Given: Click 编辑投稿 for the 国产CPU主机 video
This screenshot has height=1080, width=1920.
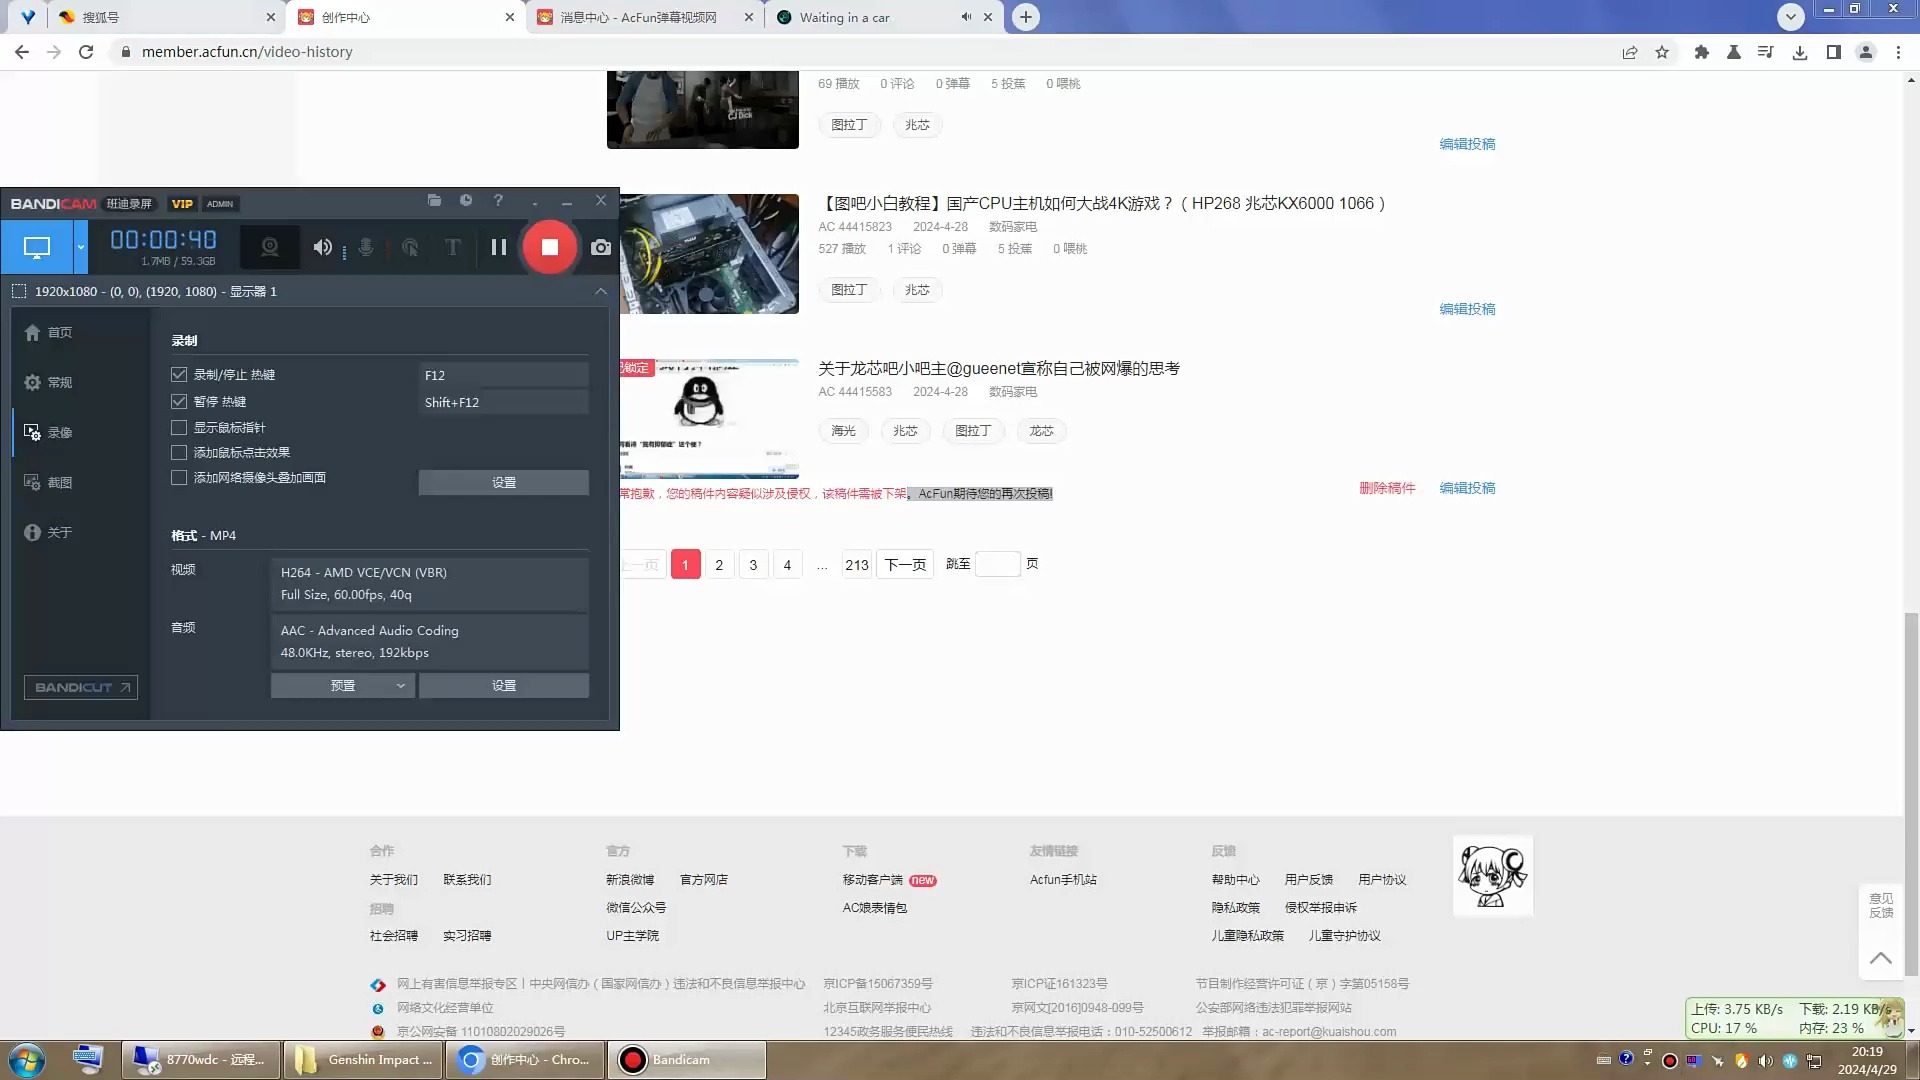Looking at the screenshot, I should pyautogui.click(x=1467, y=309).
